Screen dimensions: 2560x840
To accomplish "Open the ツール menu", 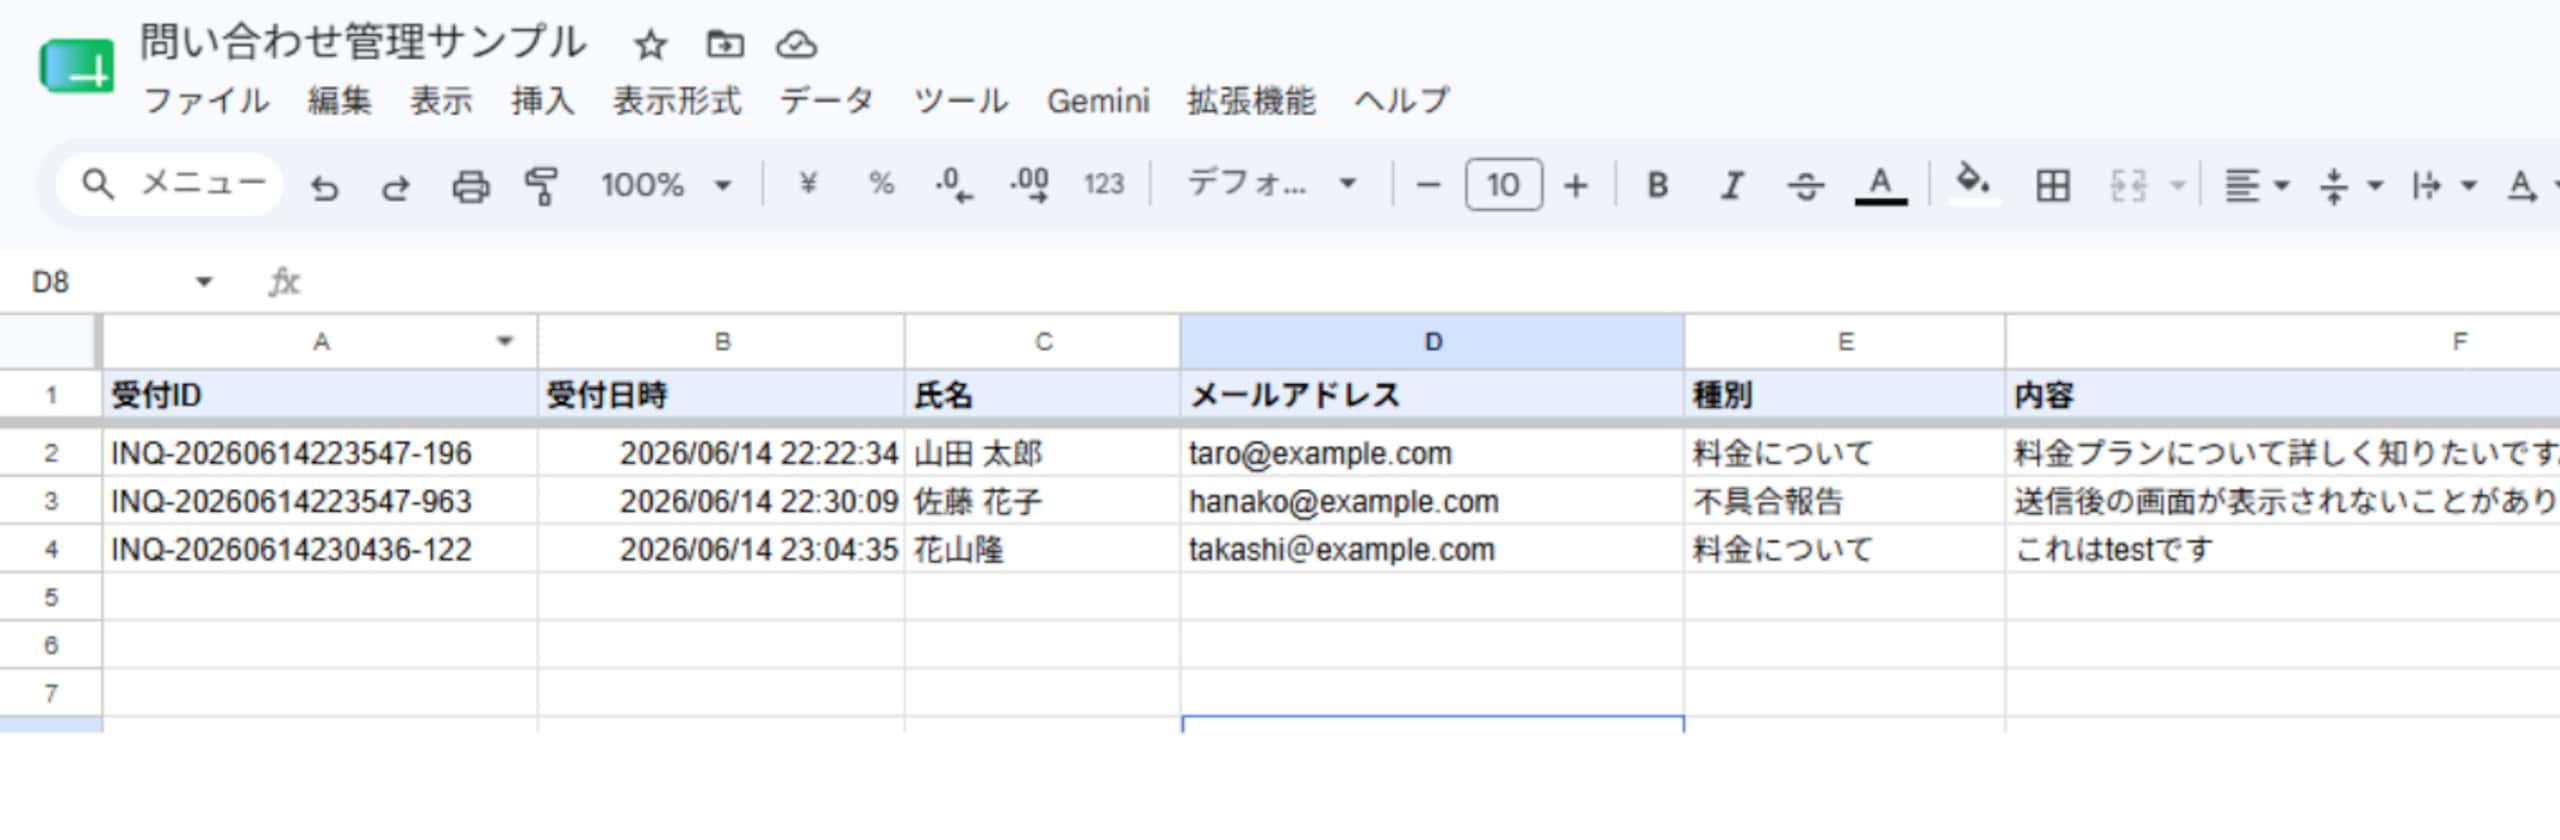I will click(961, 101).
